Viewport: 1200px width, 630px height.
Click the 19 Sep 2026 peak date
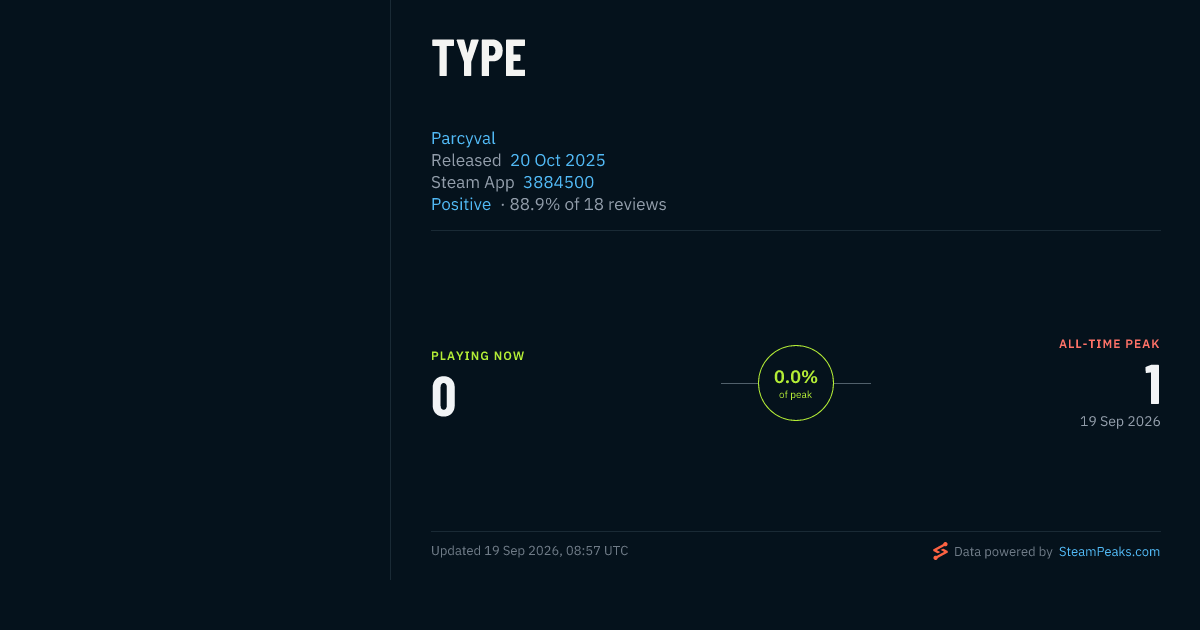[x=1120, y=422]
